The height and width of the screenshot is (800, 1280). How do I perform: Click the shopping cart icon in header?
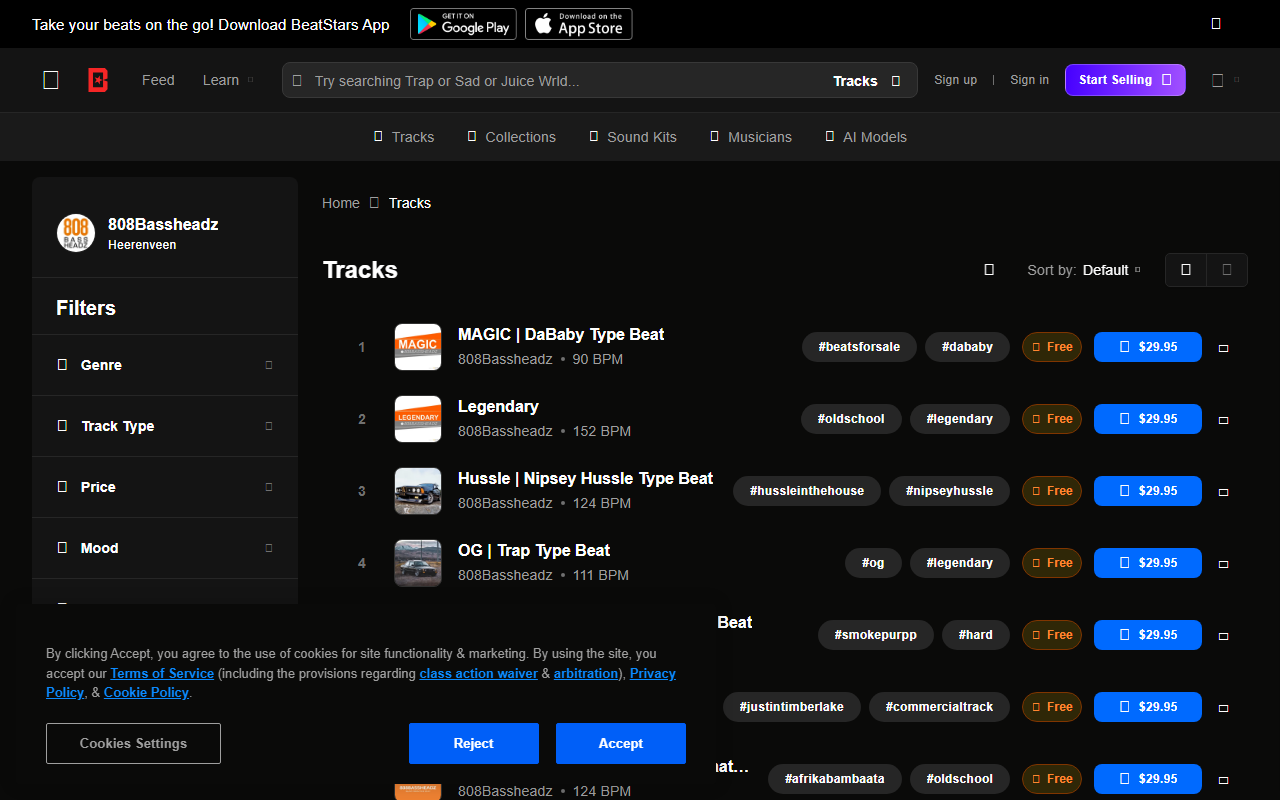pyautogui.click(x=1217, y=80)
